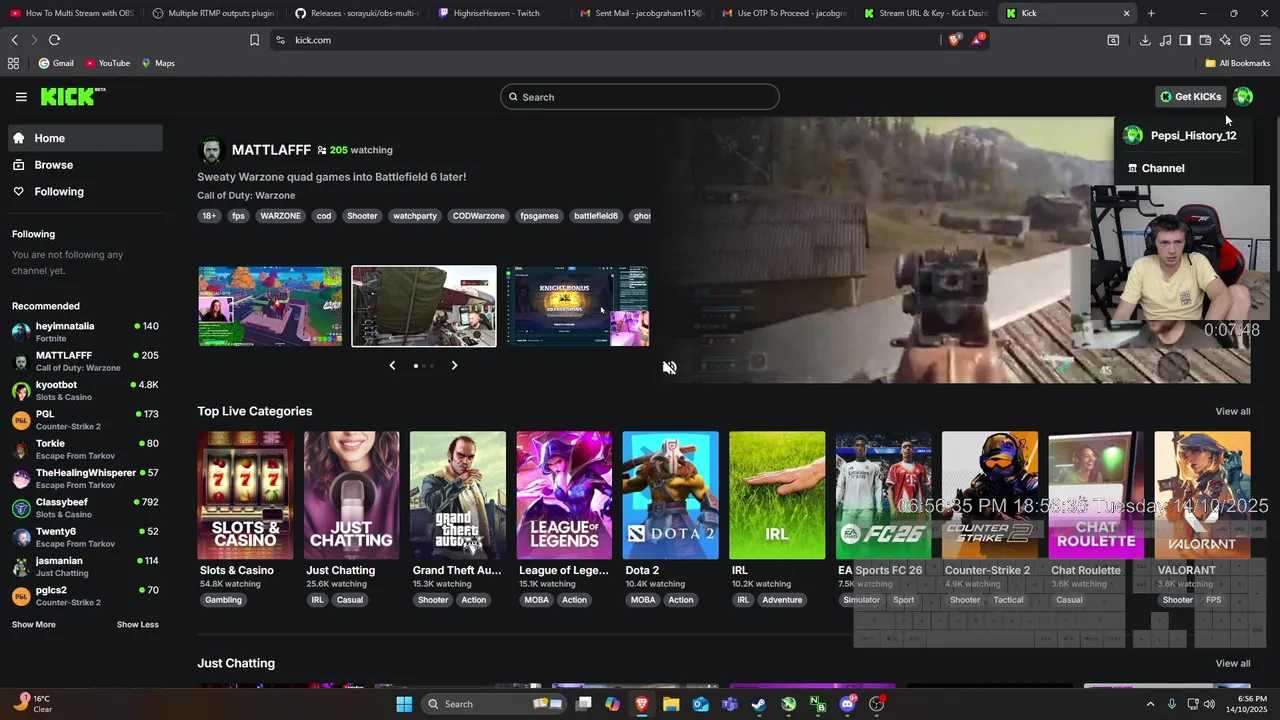Show hidden system tray icons

pos(1150,704)
